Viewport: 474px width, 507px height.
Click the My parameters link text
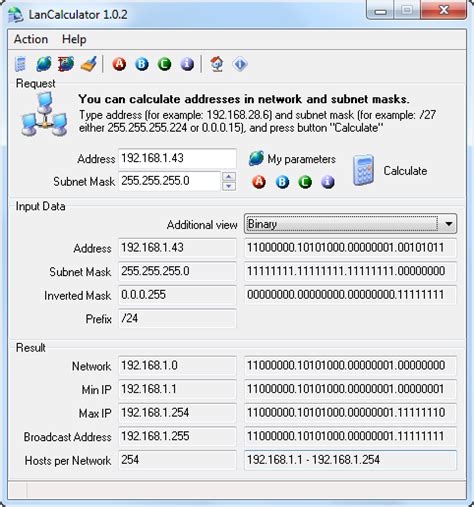301,159
